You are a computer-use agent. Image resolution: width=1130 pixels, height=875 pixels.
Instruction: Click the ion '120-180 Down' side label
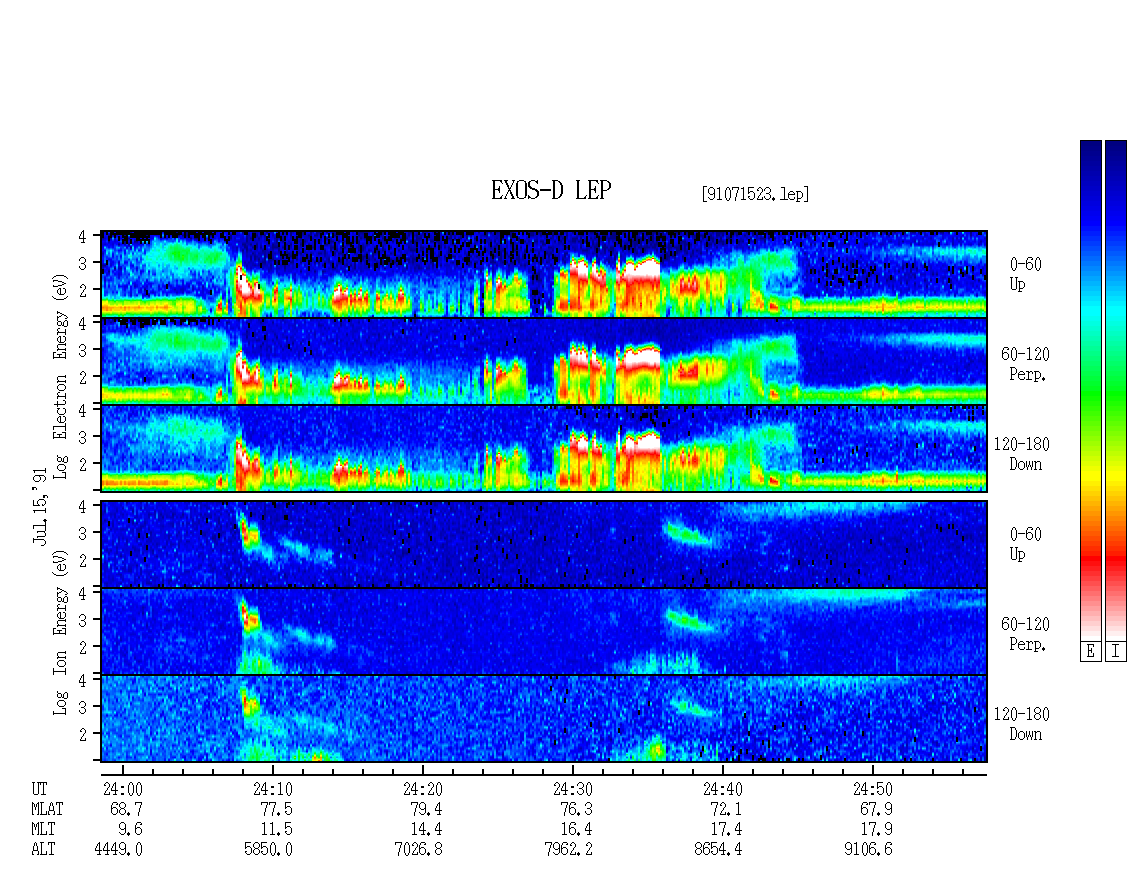(x=1022, y=724)
